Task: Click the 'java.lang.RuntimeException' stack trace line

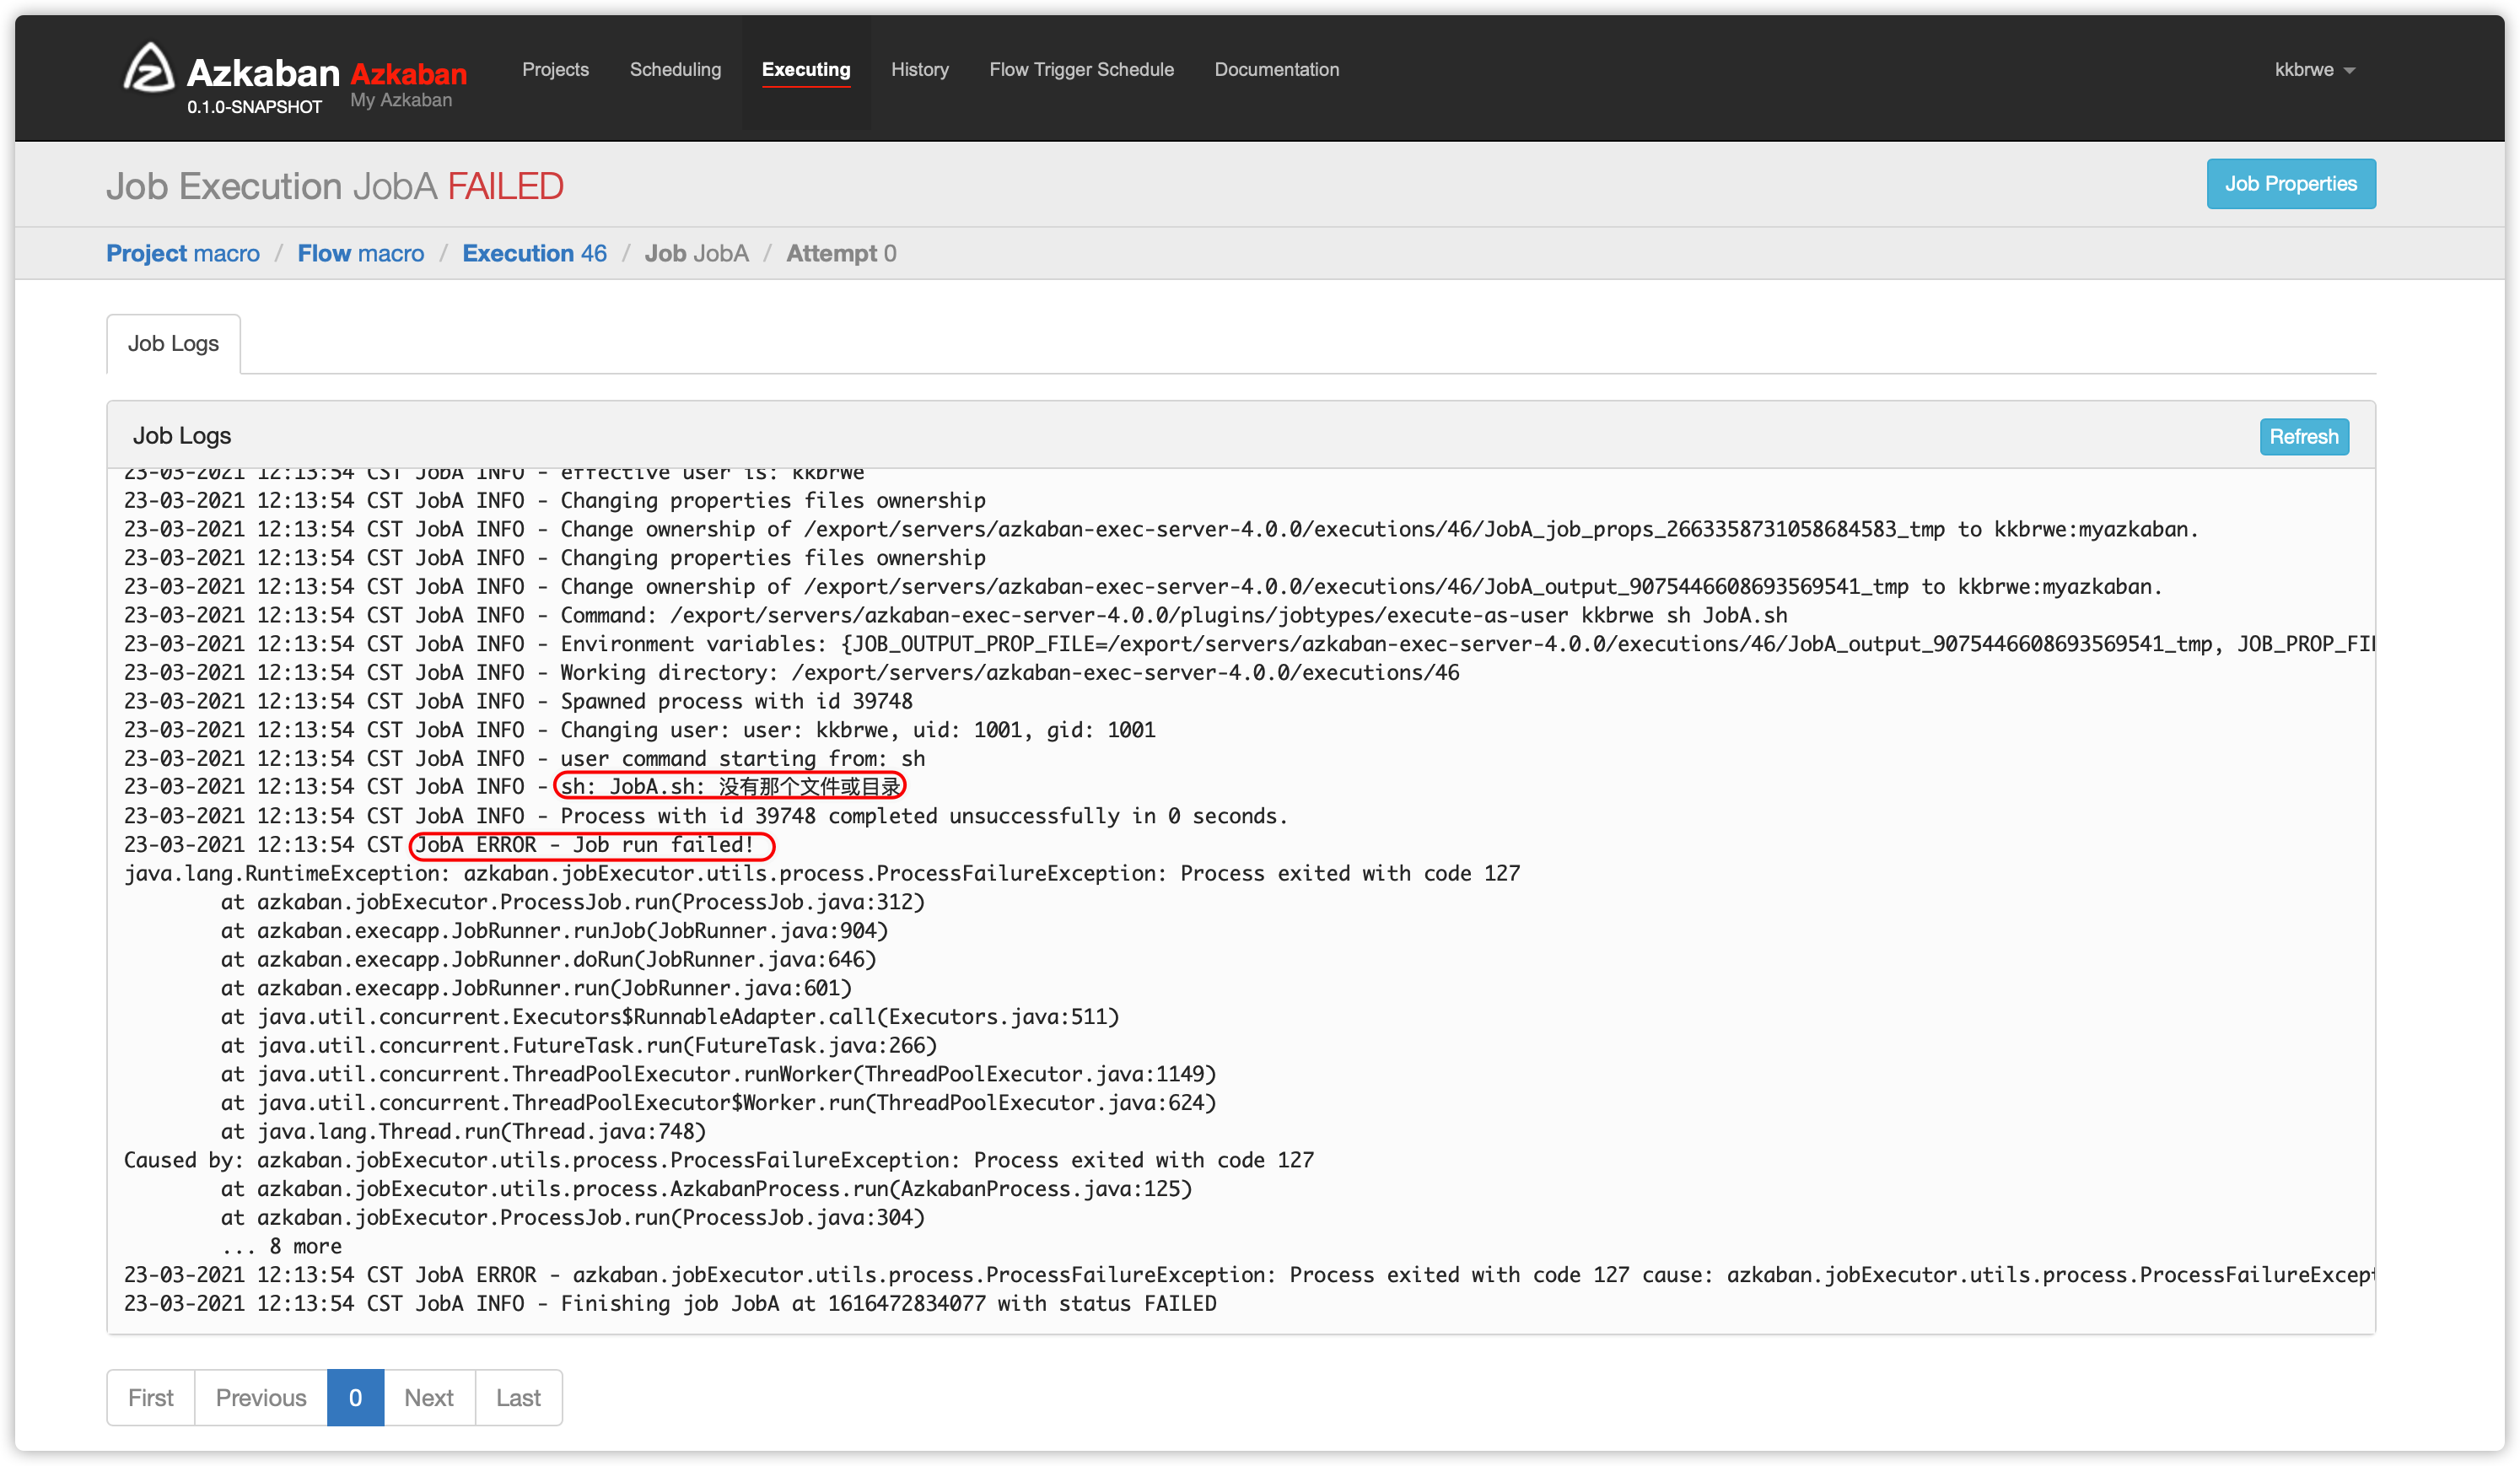Action: (822, 873)
